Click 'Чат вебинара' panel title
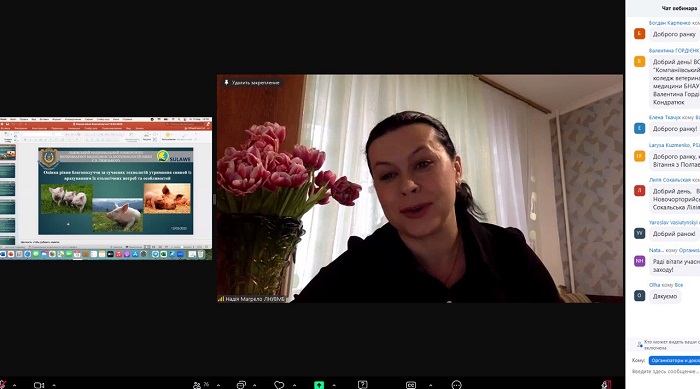The image size is (700, 389). 679,8
